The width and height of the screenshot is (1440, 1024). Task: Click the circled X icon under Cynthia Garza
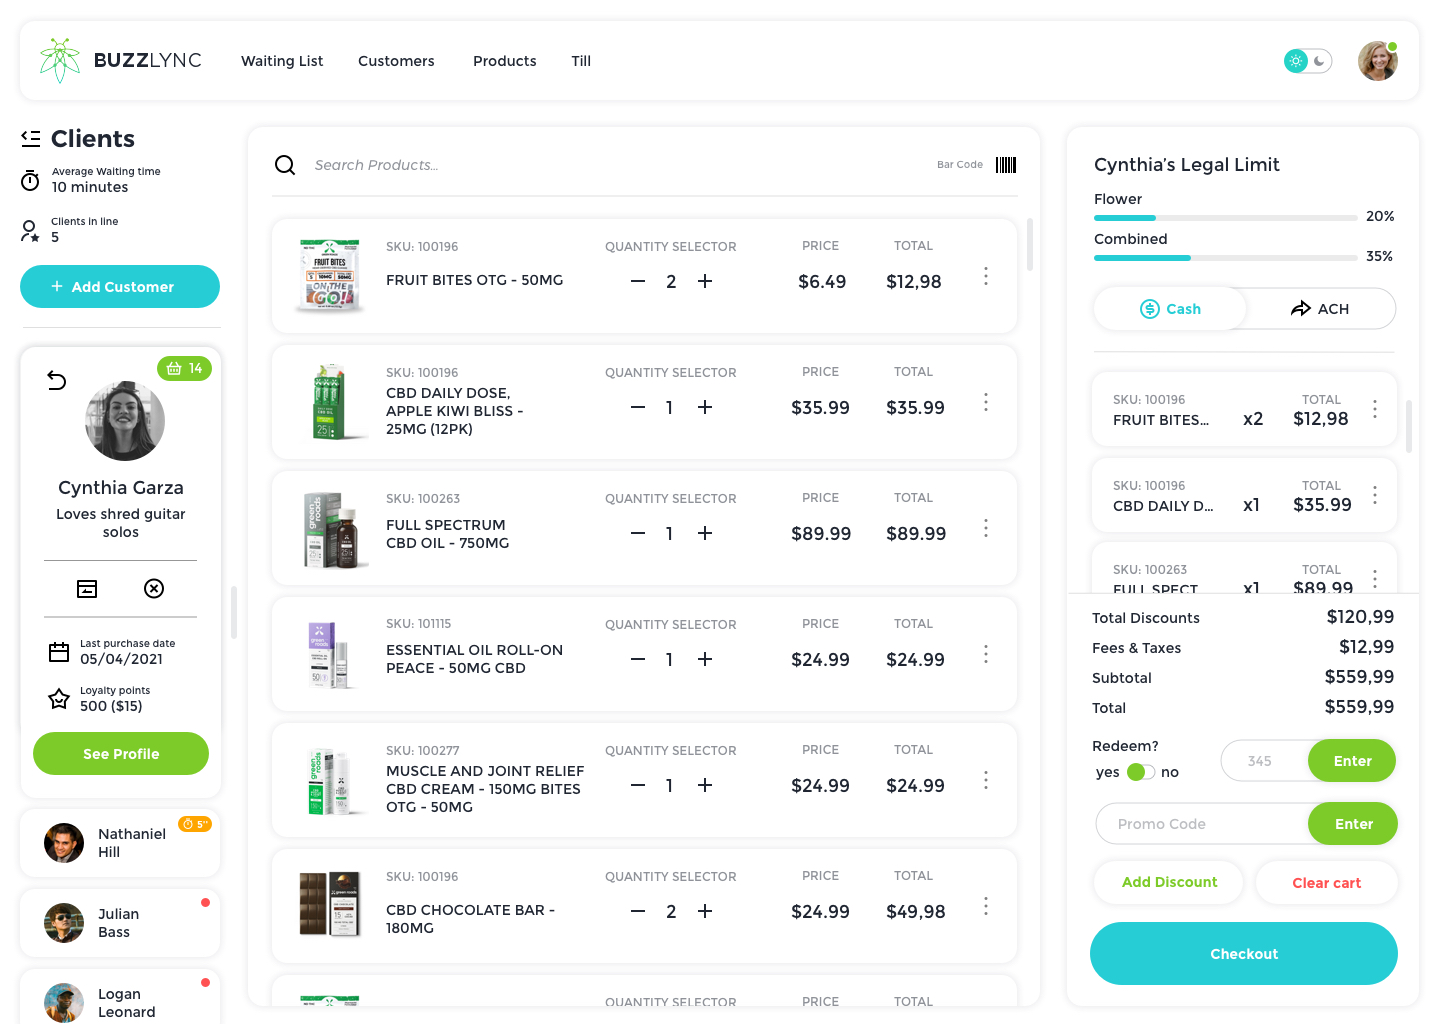pyautogui.click(x=154, y=589)
